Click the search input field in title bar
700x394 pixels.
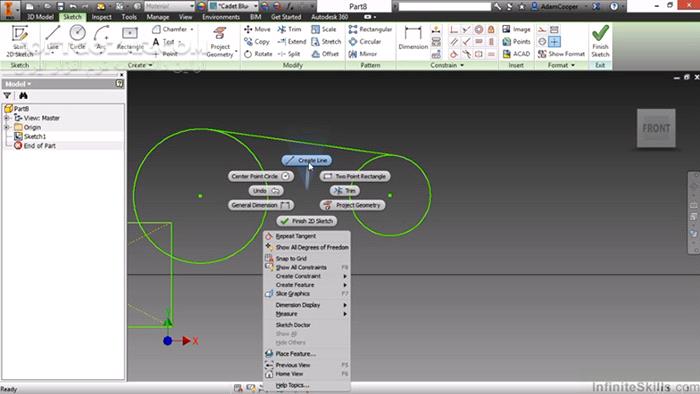[x=444, y=6]
